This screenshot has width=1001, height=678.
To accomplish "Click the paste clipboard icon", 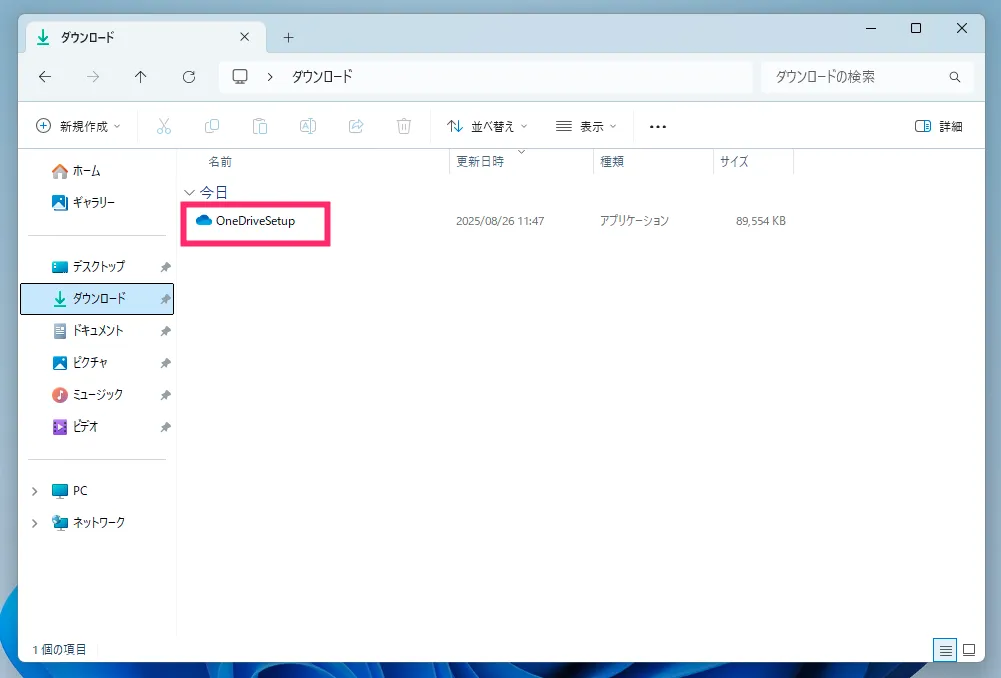I will tap(260, 126).
